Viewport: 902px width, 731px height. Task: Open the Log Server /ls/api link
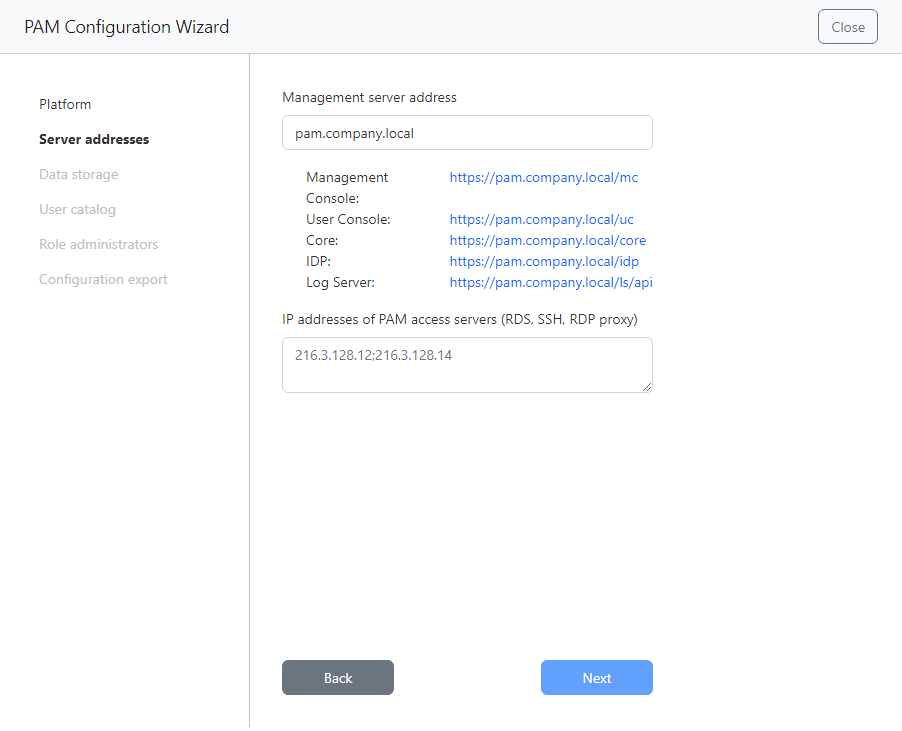tap(550, 282)
